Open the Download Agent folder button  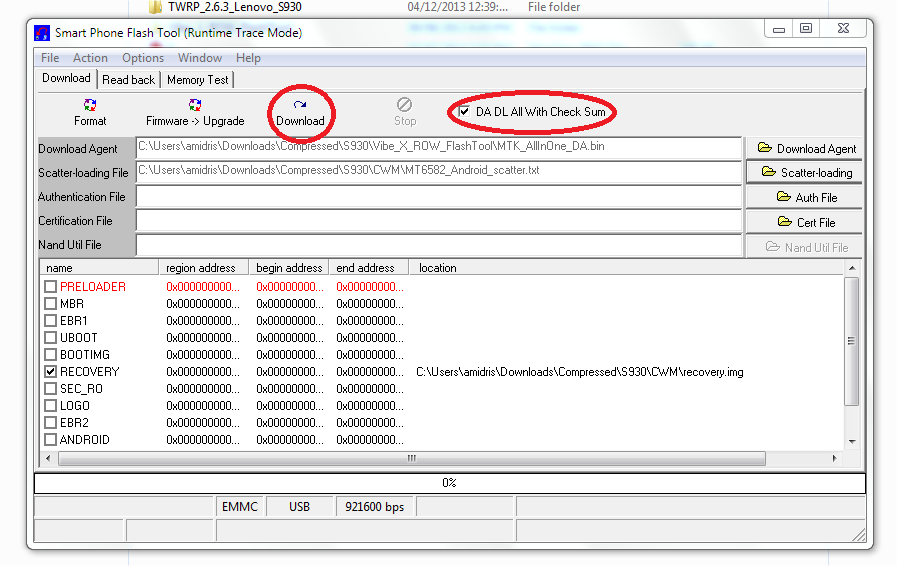click(805, 149)
